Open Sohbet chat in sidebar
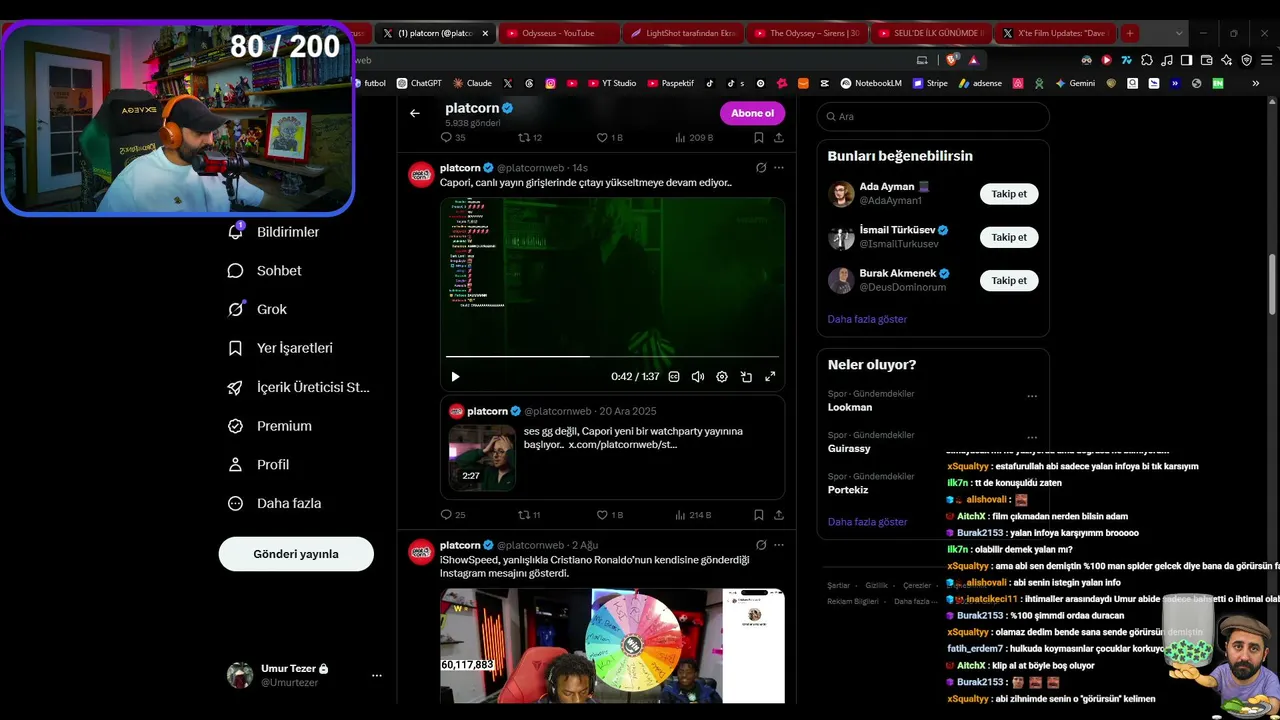 coord(265,271)
